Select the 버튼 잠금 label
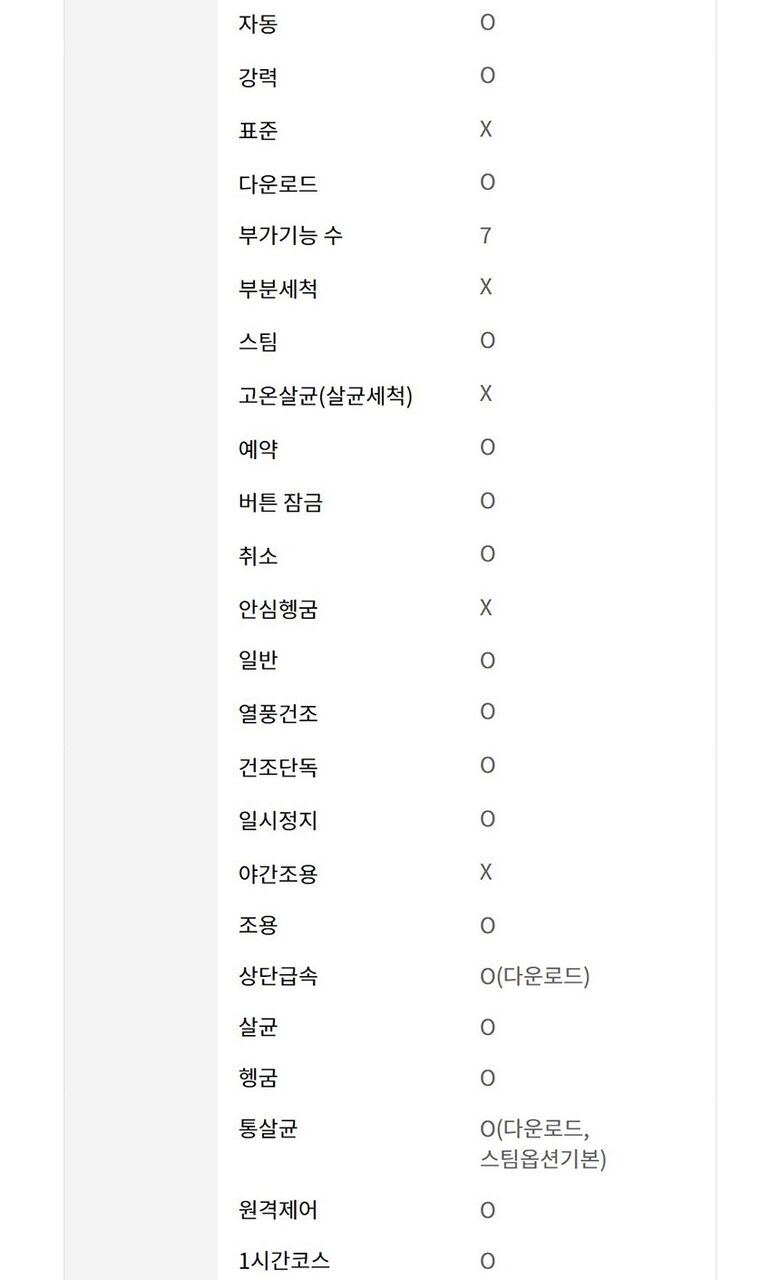The image size is (780, 1280). point(280,503)
